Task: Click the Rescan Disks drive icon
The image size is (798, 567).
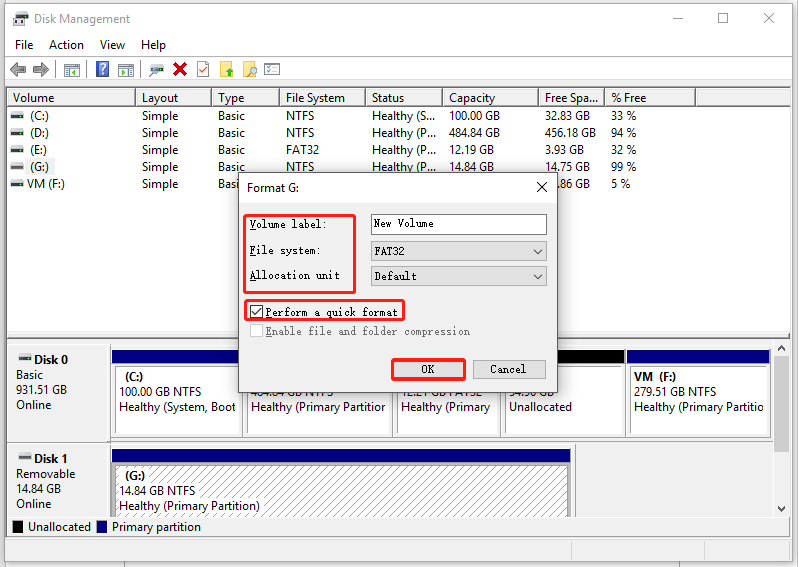Action: tap(156, 70)
